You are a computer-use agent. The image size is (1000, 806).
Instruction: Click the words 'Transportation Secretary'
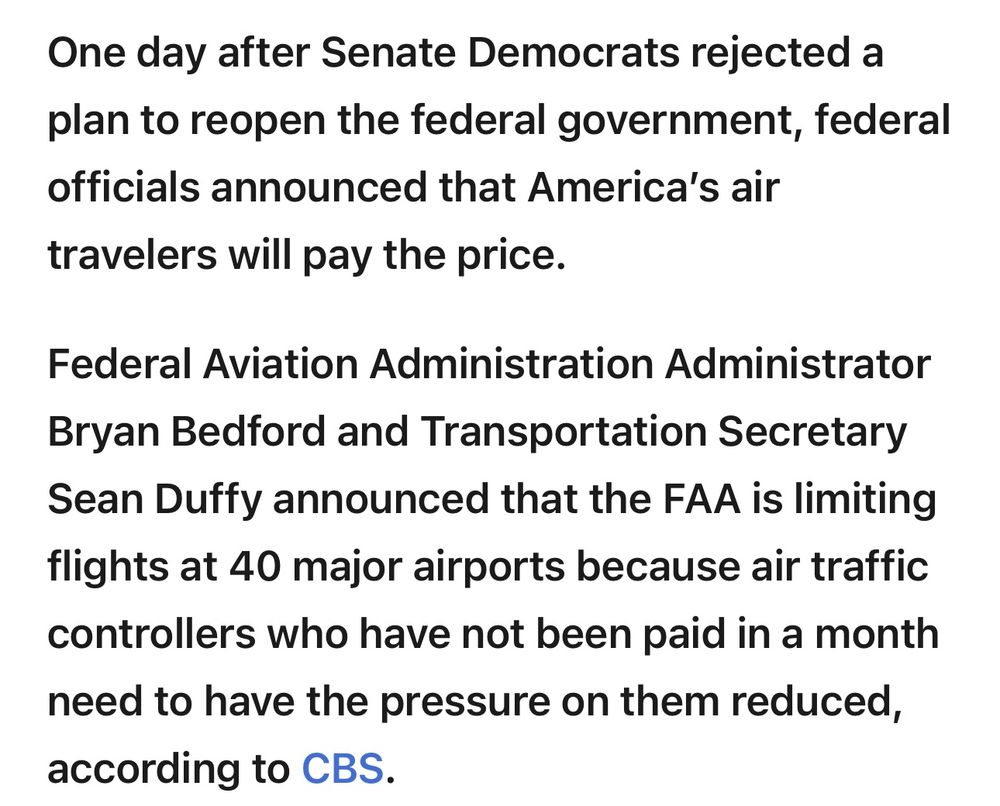tap(663, 433)
